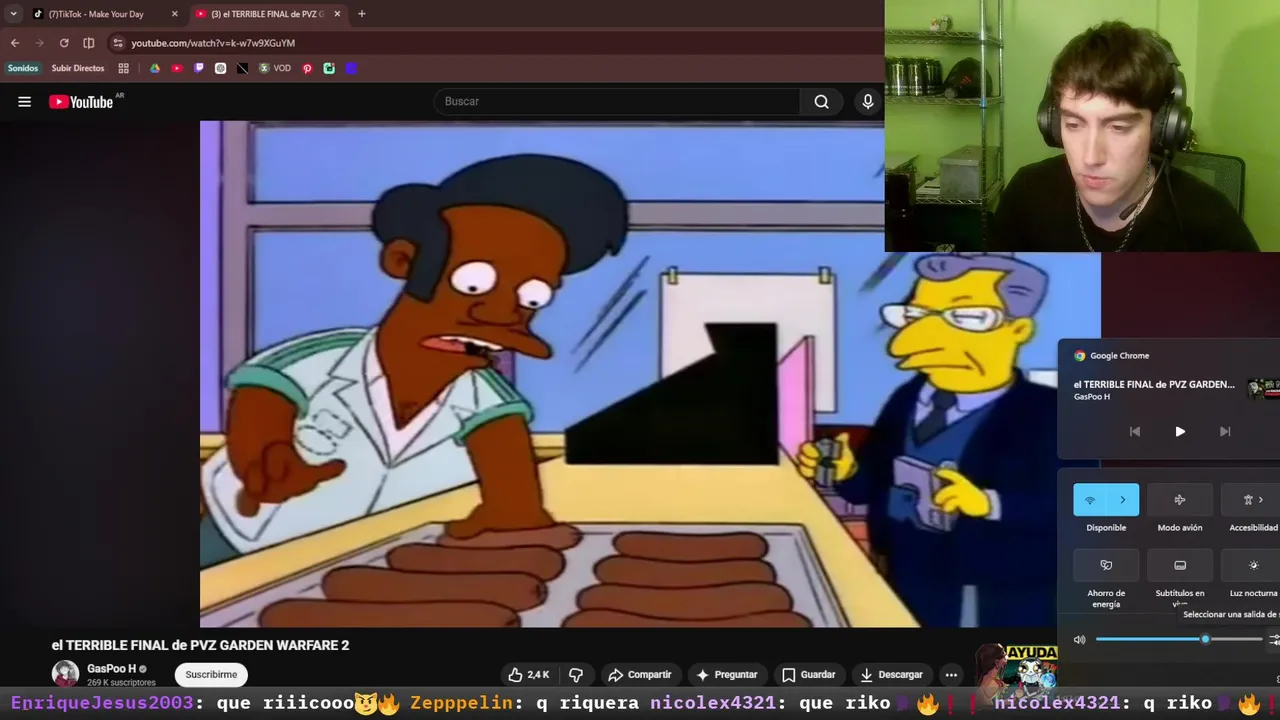This screenshot has width=1280, height=720.
Task: Dislike the video with the thumbs-down button
Action: (x=576, y=675)
